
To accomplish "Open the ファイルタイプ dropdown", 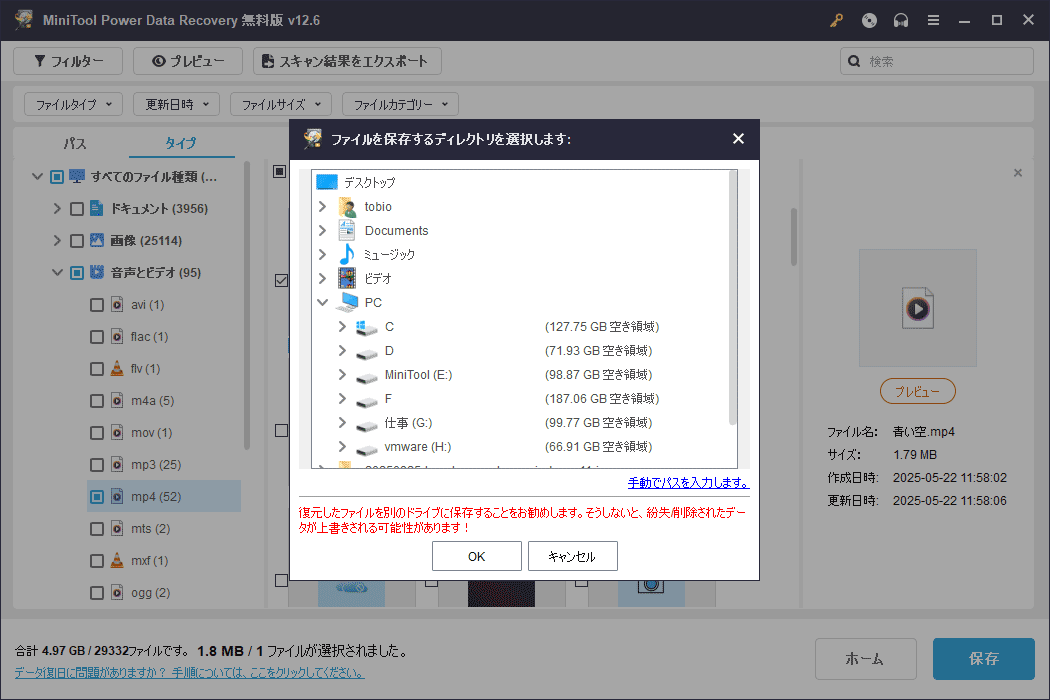I will (74, 104).
